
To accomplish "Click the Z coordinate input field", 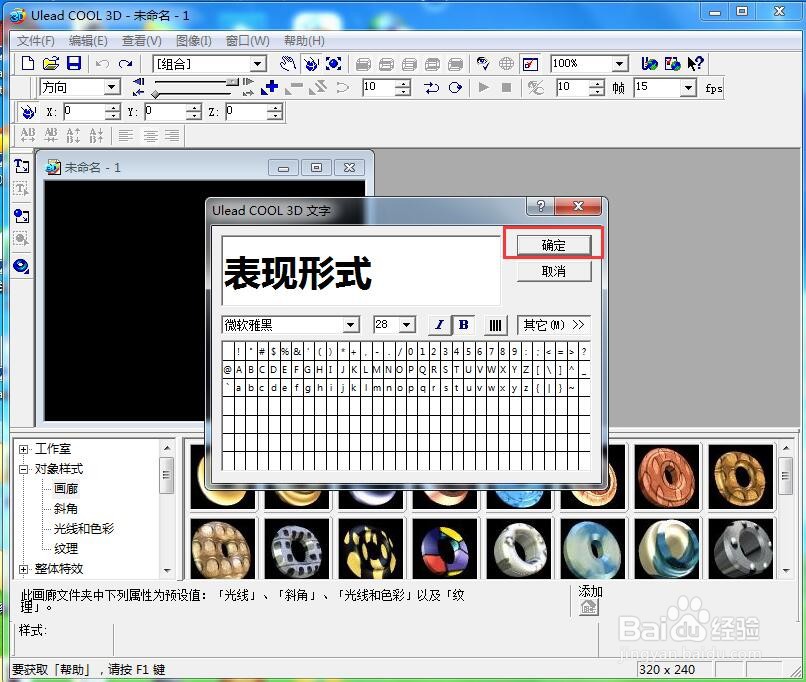I will tap(247, 111).
